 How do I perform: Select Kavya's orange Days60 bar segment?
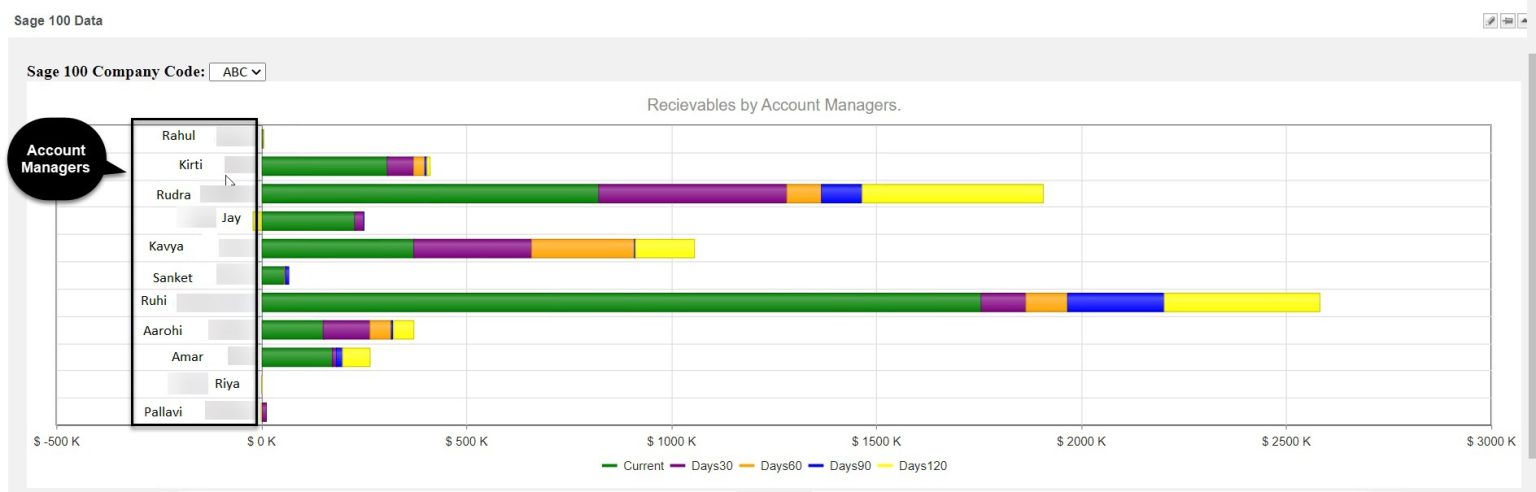582,248
